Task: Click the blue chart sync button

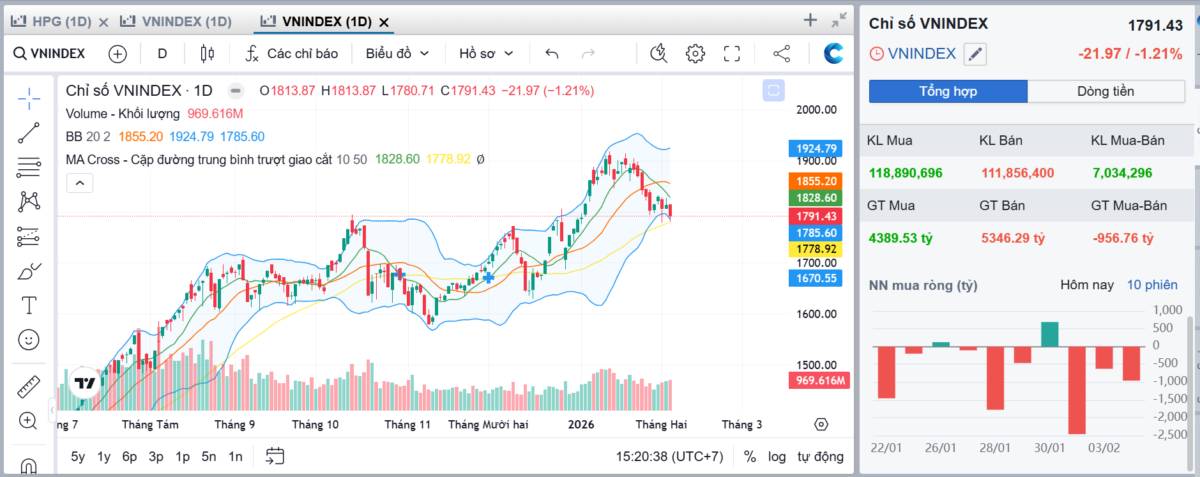Action: click(x=773, y=91)
